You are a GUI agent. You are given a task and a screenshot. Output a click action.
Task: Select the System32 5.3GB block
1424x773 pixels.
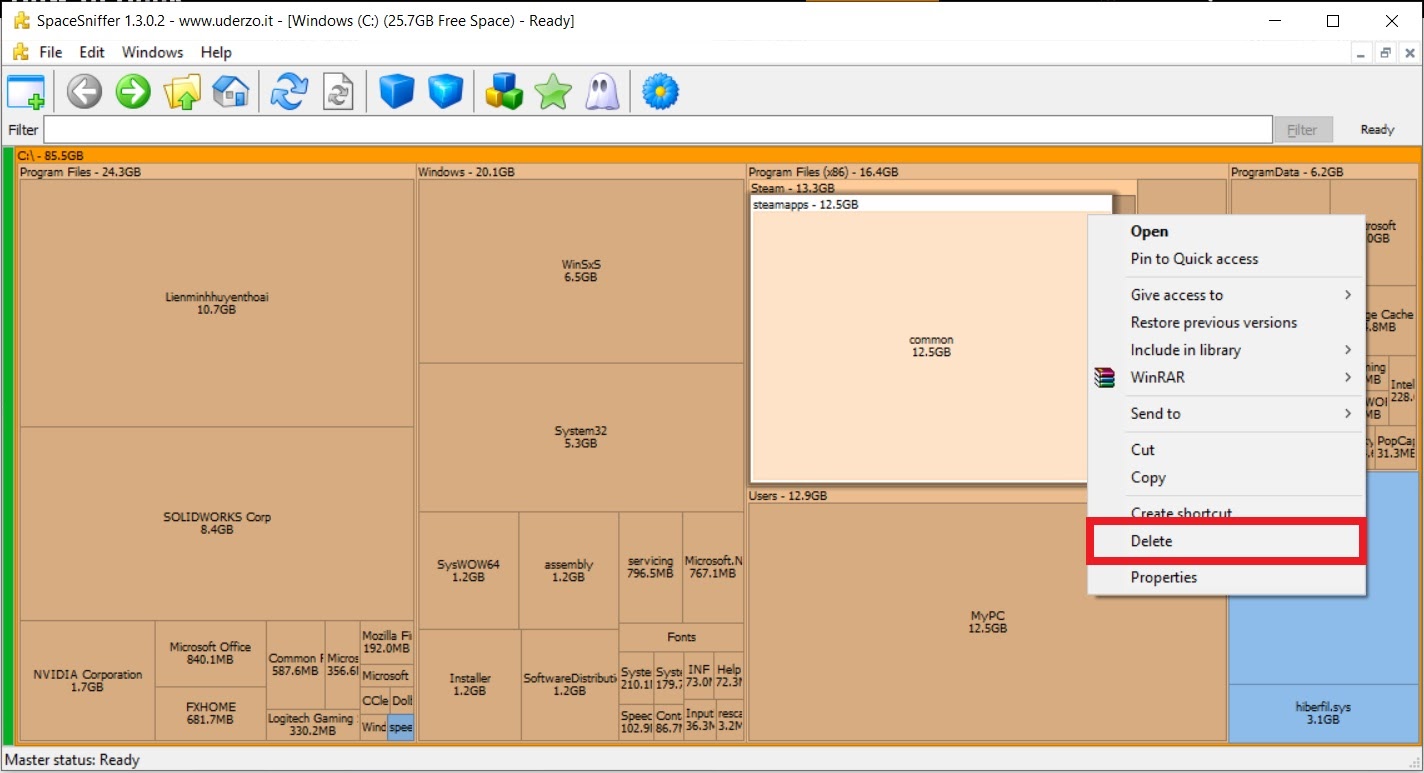coord(581,437)
